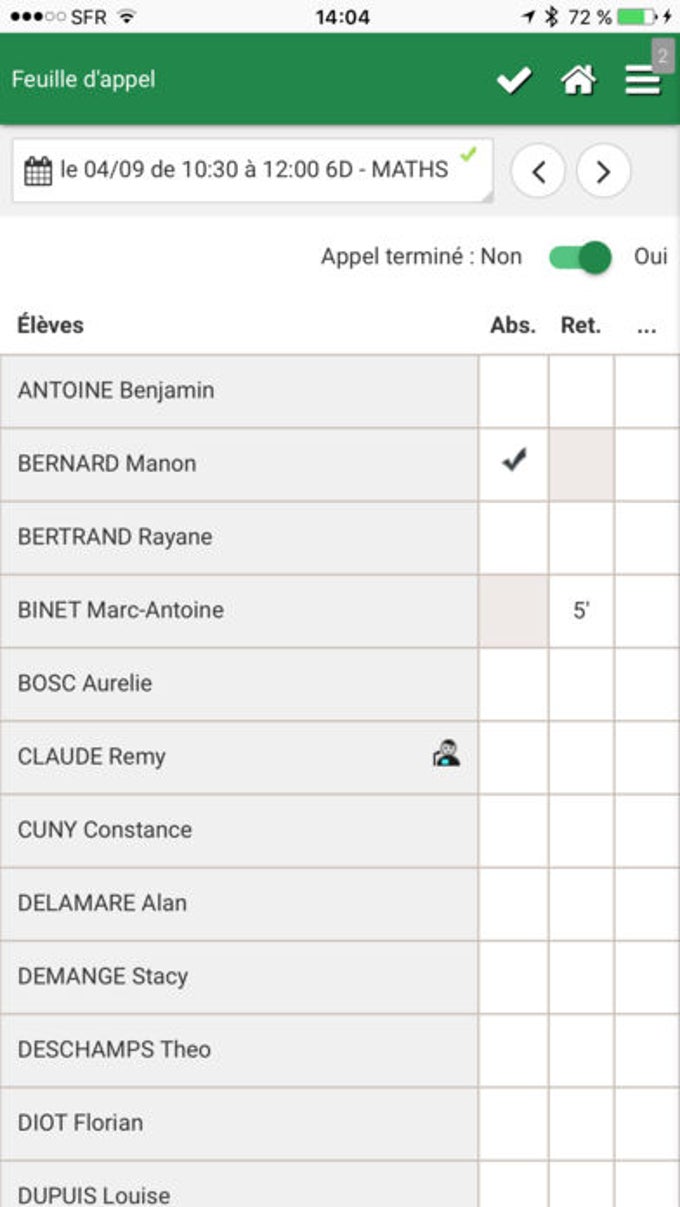Click the small grey badge showing 2

coord(663,55)
